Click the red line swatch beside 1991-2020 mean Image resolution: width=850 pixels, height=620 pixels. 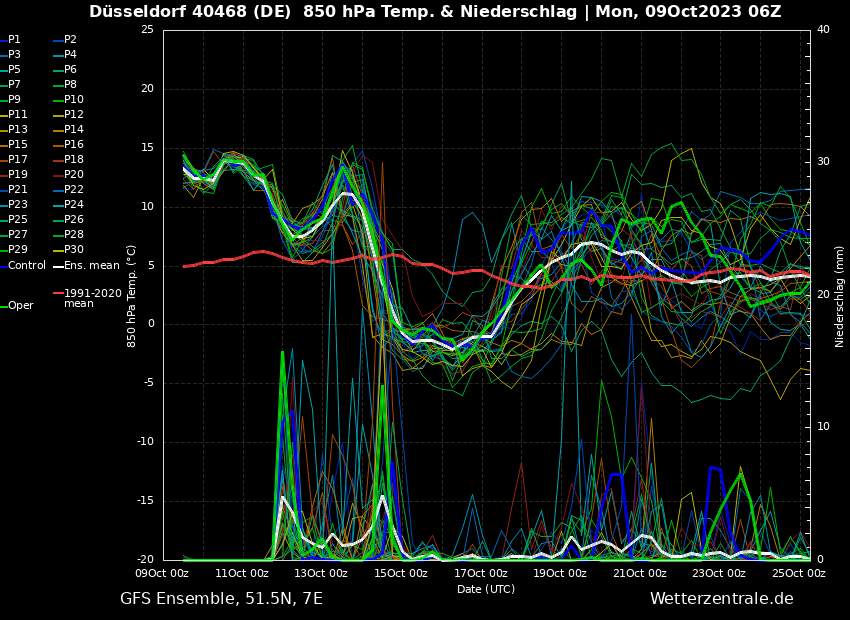[x=57, y=294]
